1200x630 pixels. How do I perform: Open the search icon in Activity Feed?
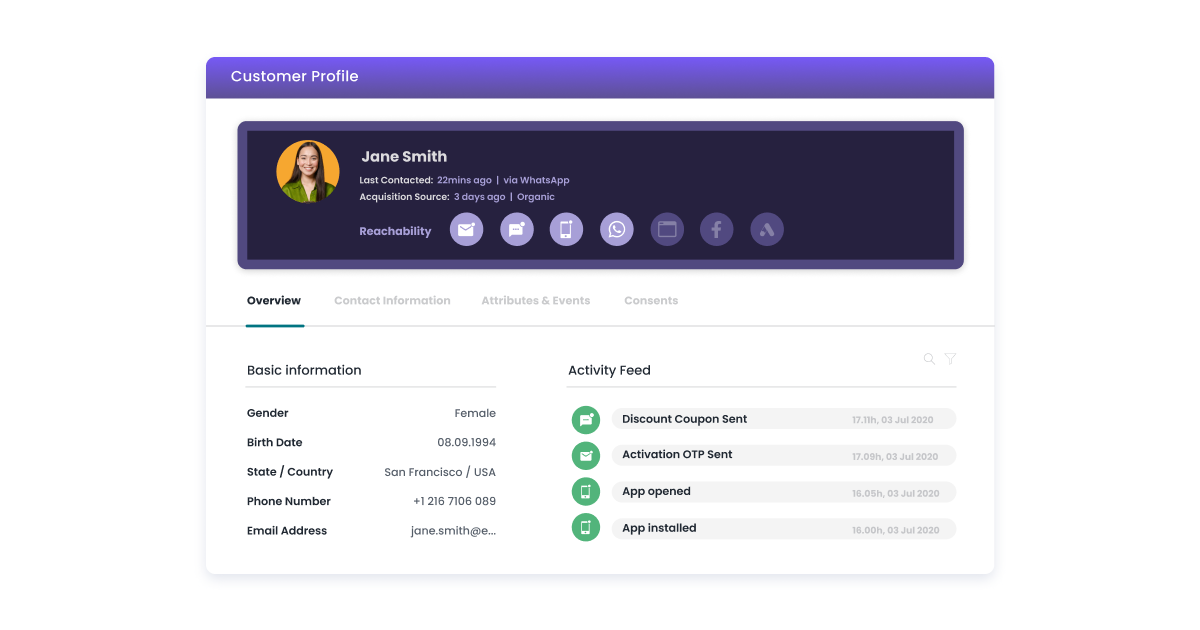tap(928, 358)
